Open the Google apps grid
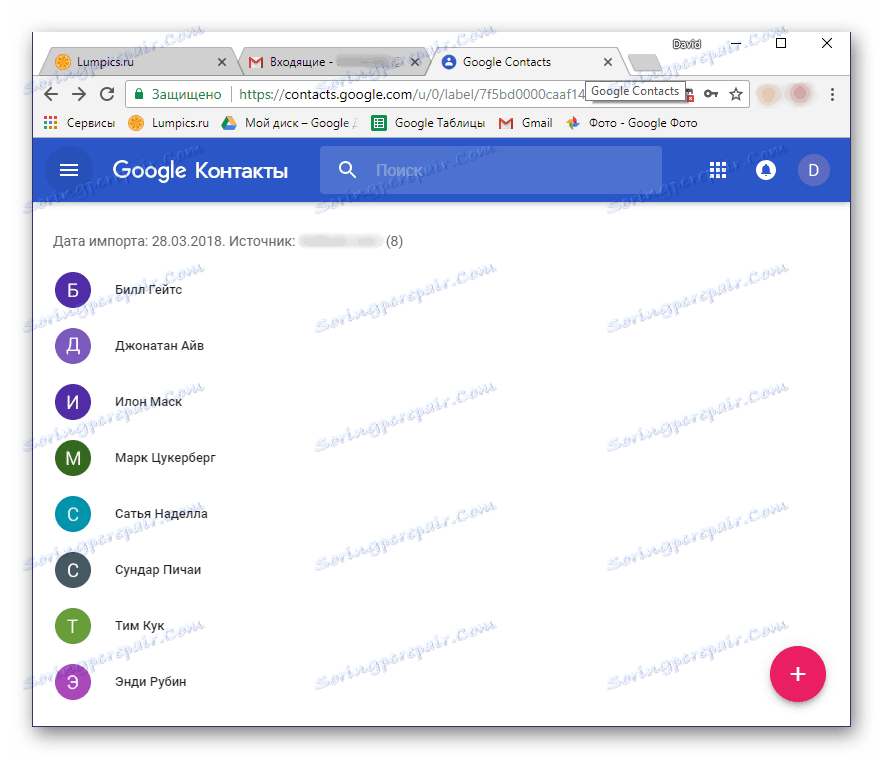883x759 pixels. click(x=717, y=170)
